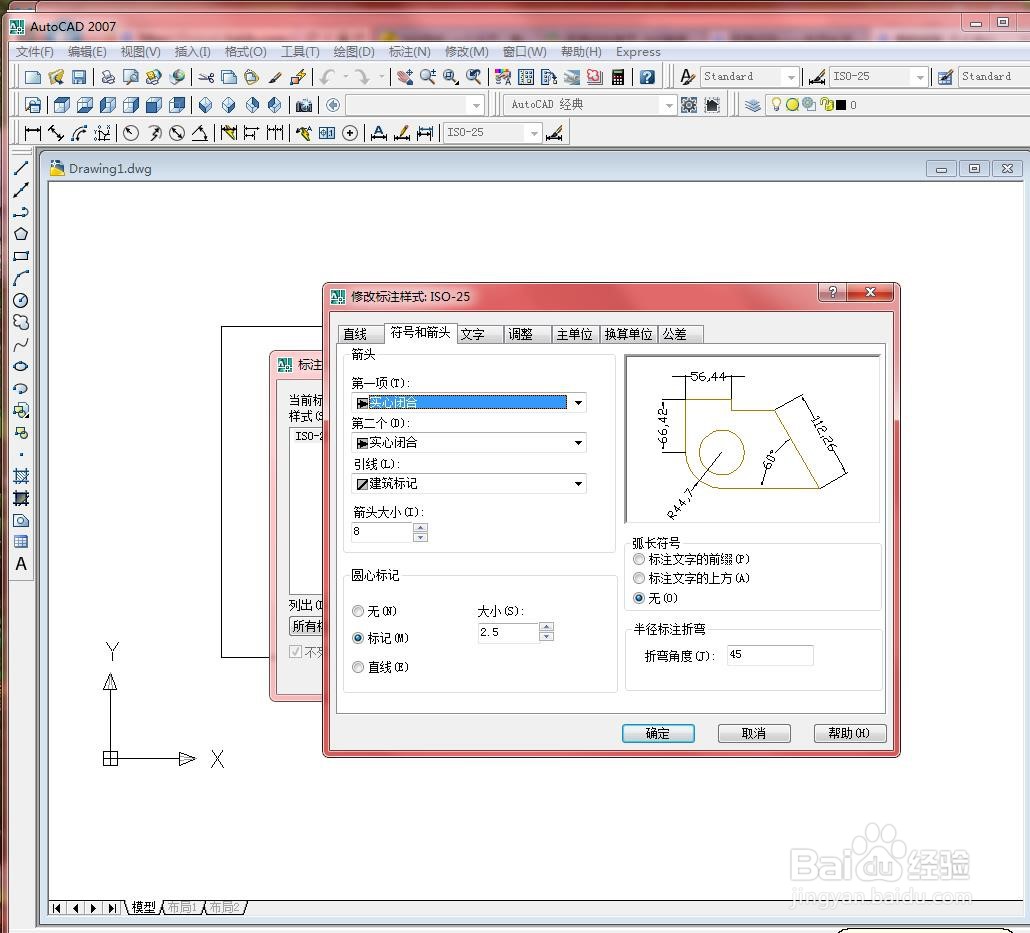Open the 第一项 arrowhead dropdown
Image resolution: width=1030 pixels, height=933 pixels.
(578, 403)
